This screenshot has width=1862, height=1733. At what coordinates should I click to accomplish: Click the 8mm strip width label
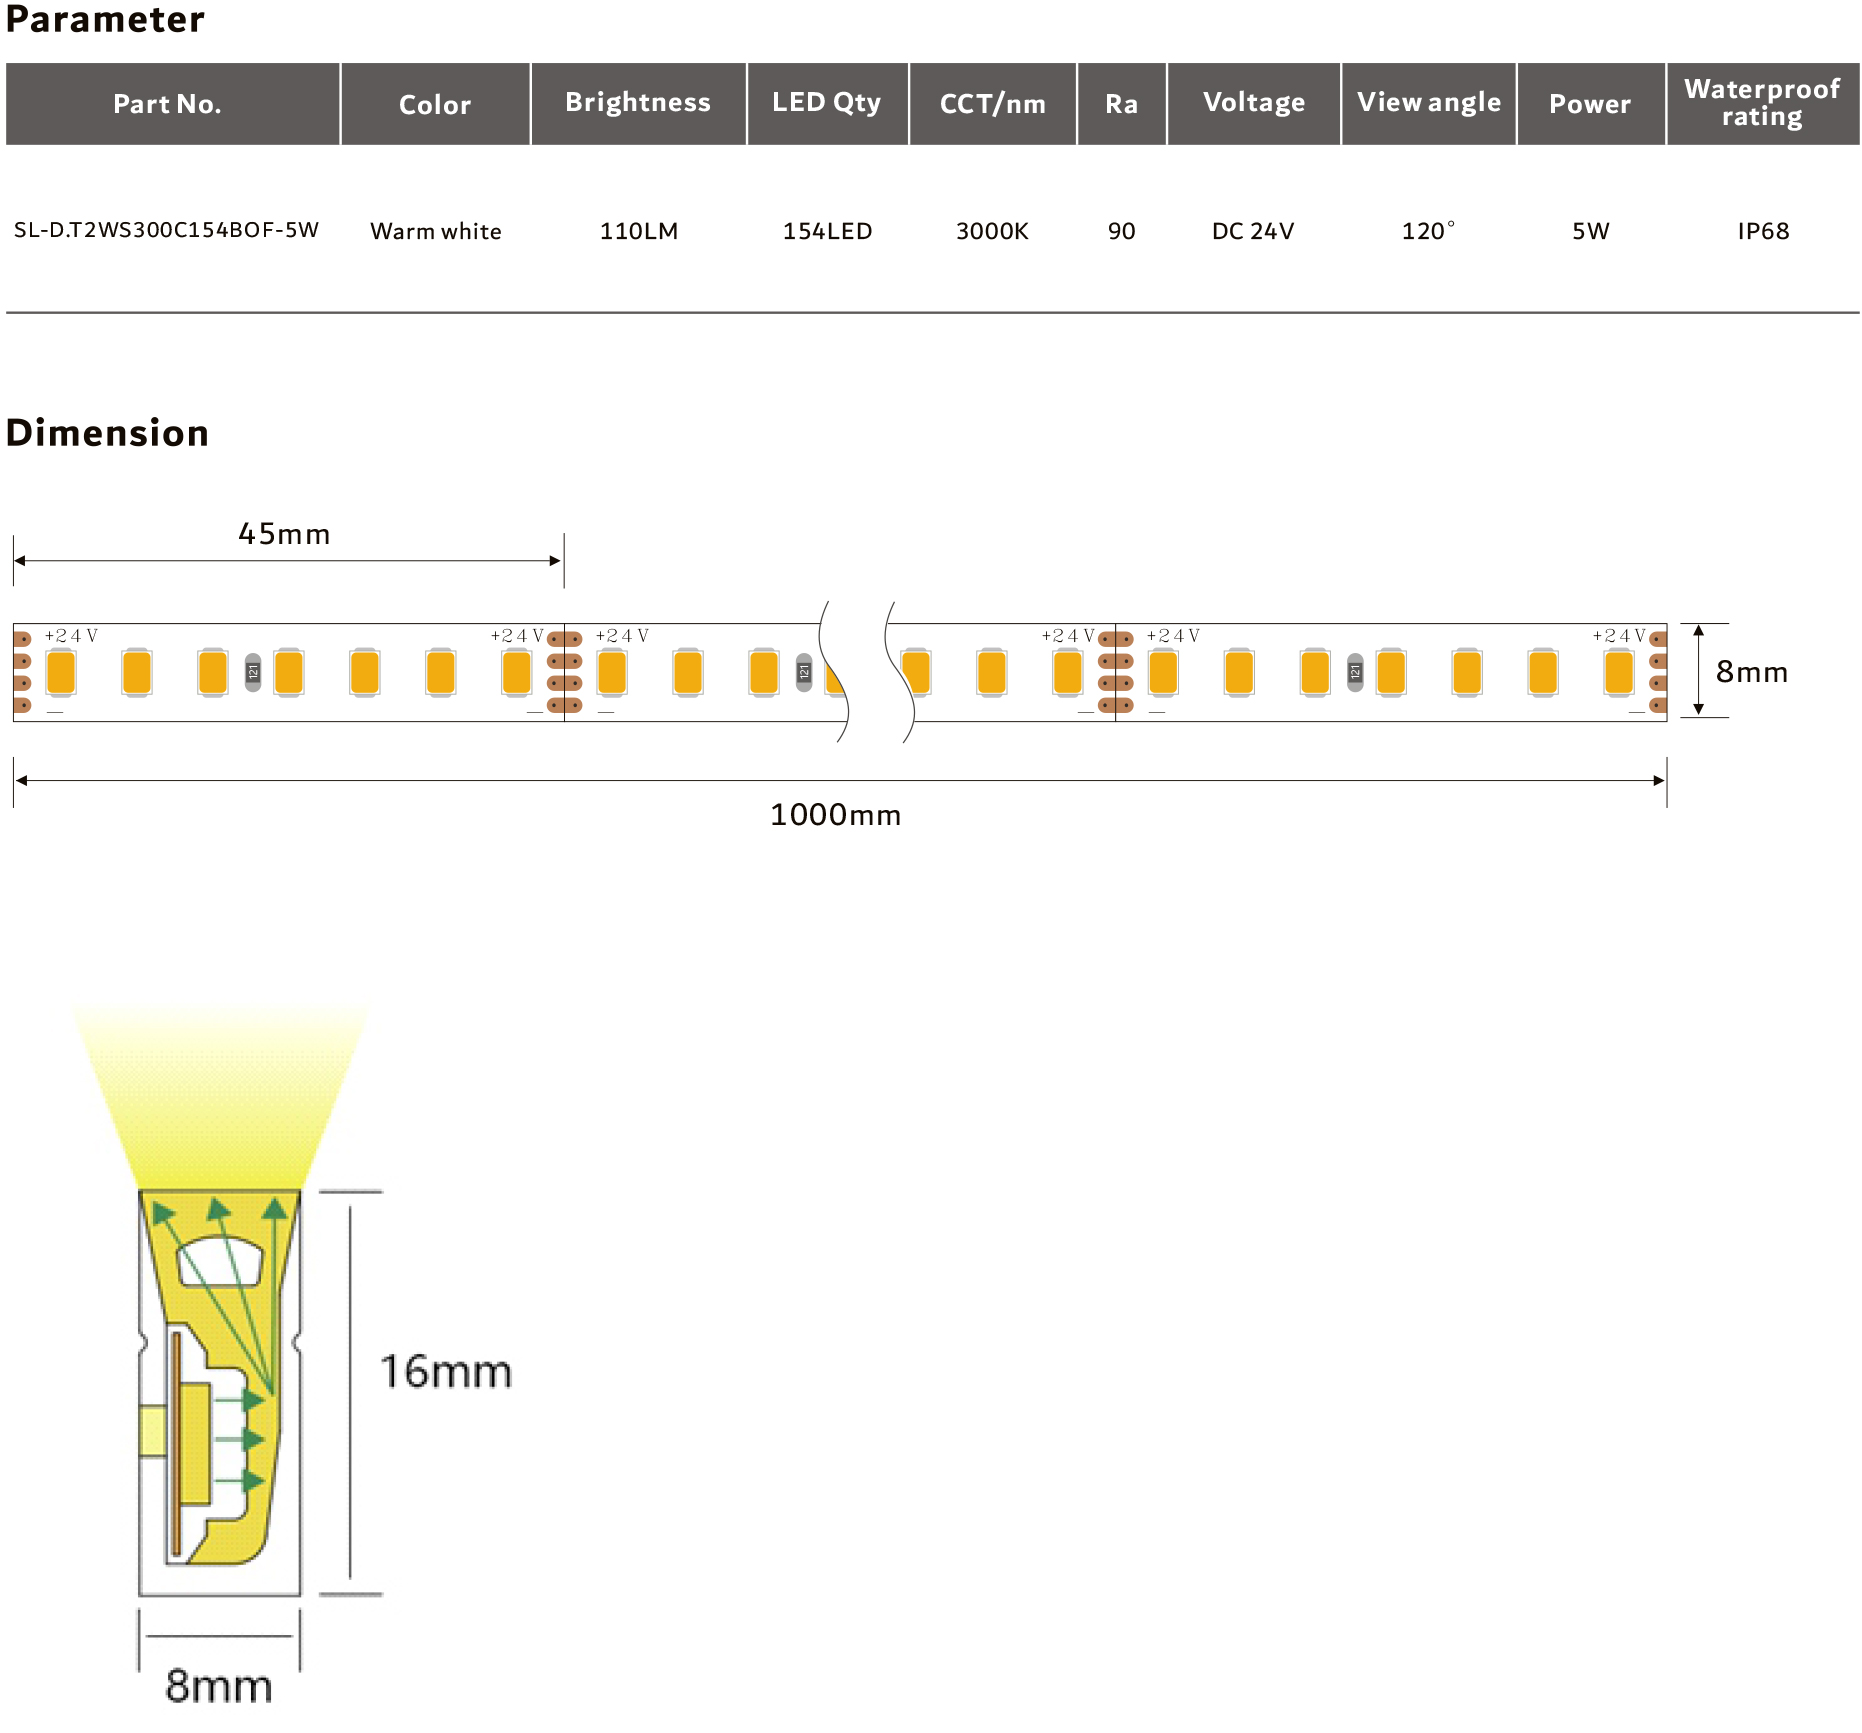click(1751, 672)
